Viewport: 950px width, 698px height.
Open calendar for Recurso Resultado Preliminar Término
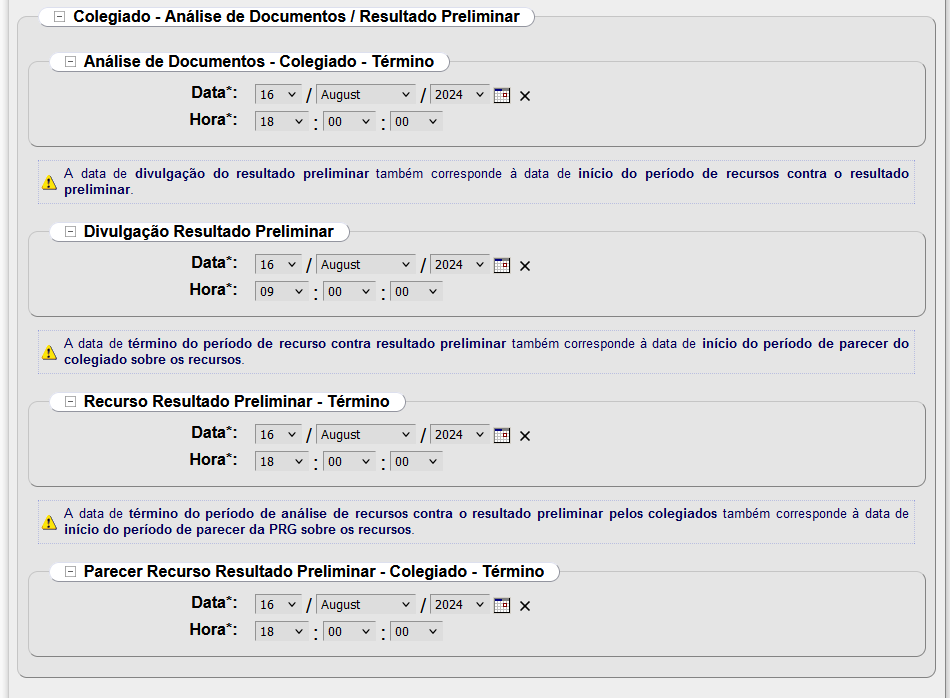[502, 435]
